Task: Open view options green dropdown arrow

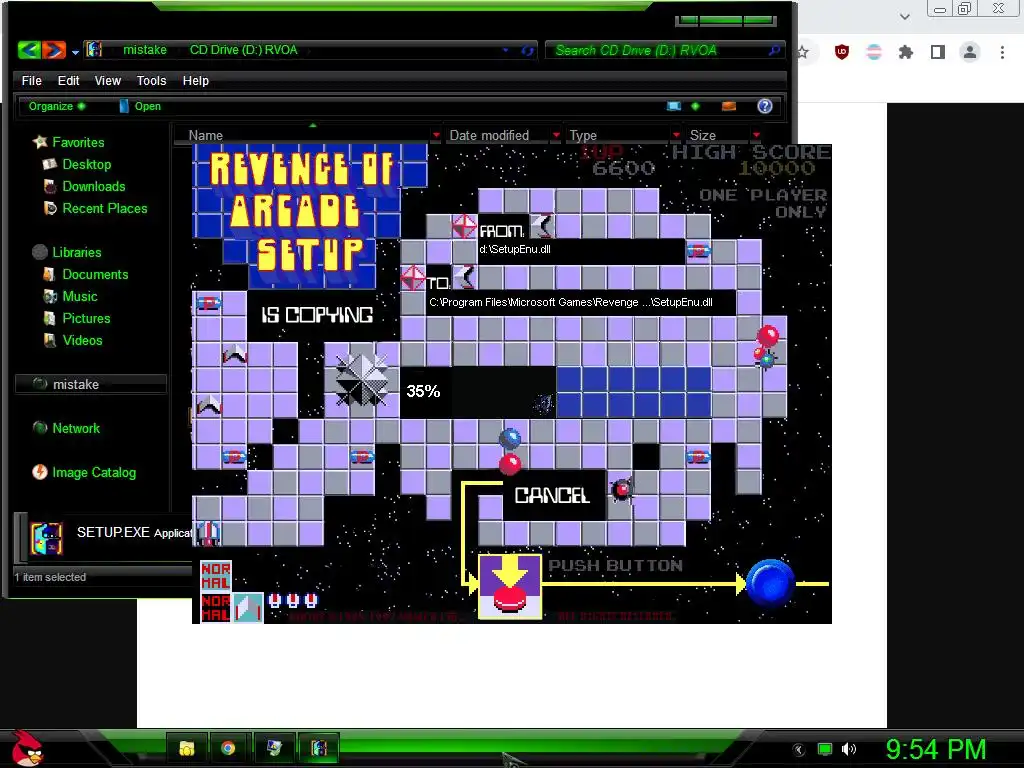Action: pyautogui.click(x=695, y=106)
